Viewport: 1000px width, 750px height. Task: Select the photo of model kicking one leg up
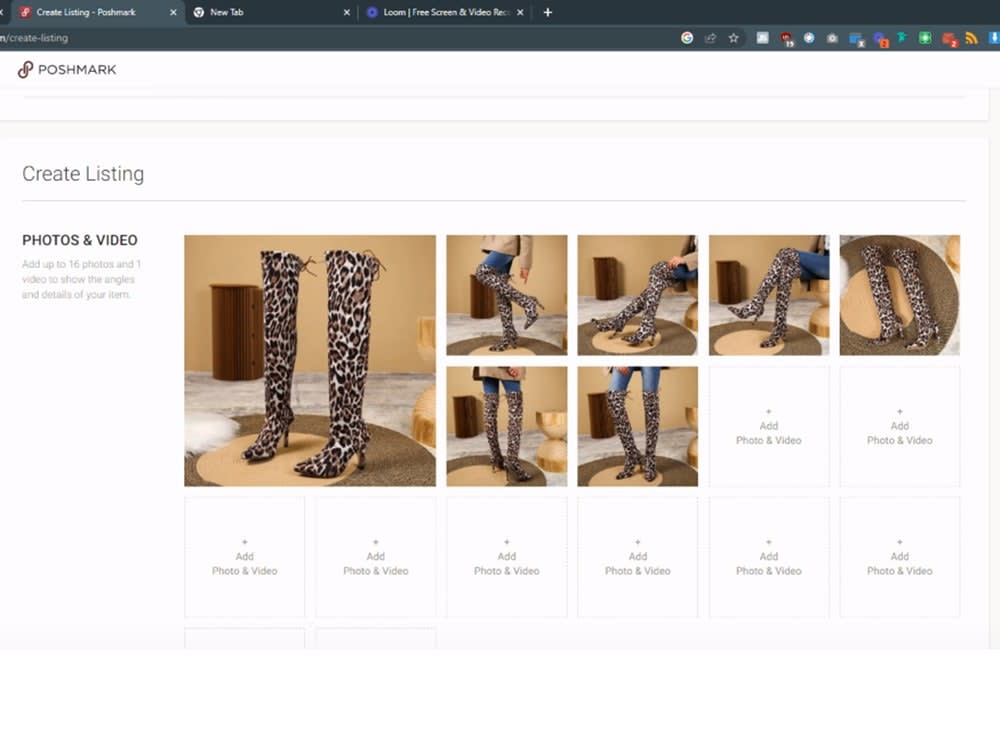(506, 295)
